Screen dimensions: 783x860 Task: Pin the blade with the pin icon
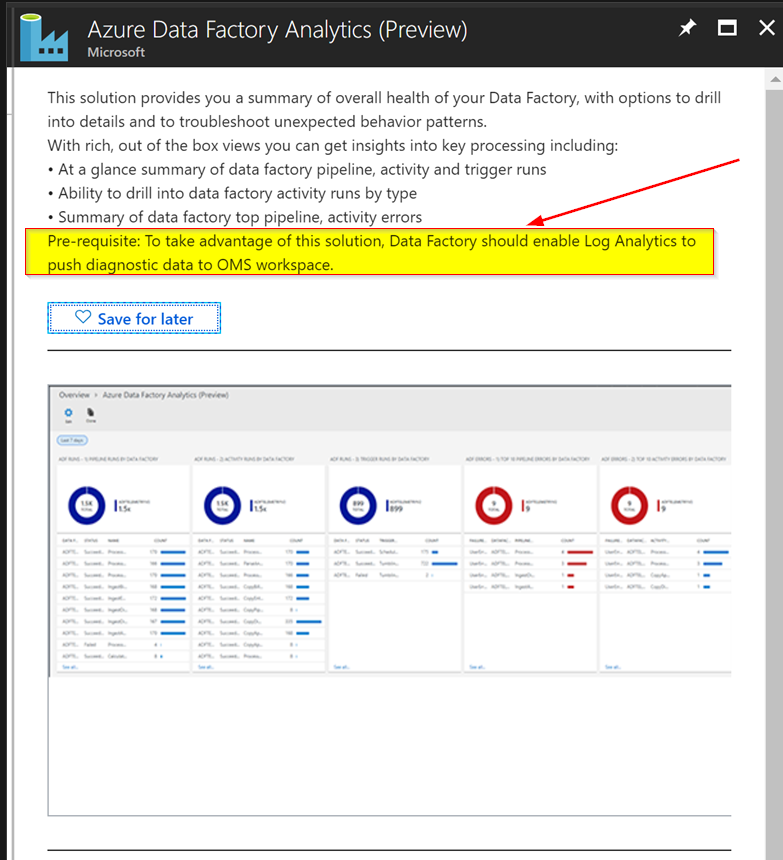click(x=687, y=28)
